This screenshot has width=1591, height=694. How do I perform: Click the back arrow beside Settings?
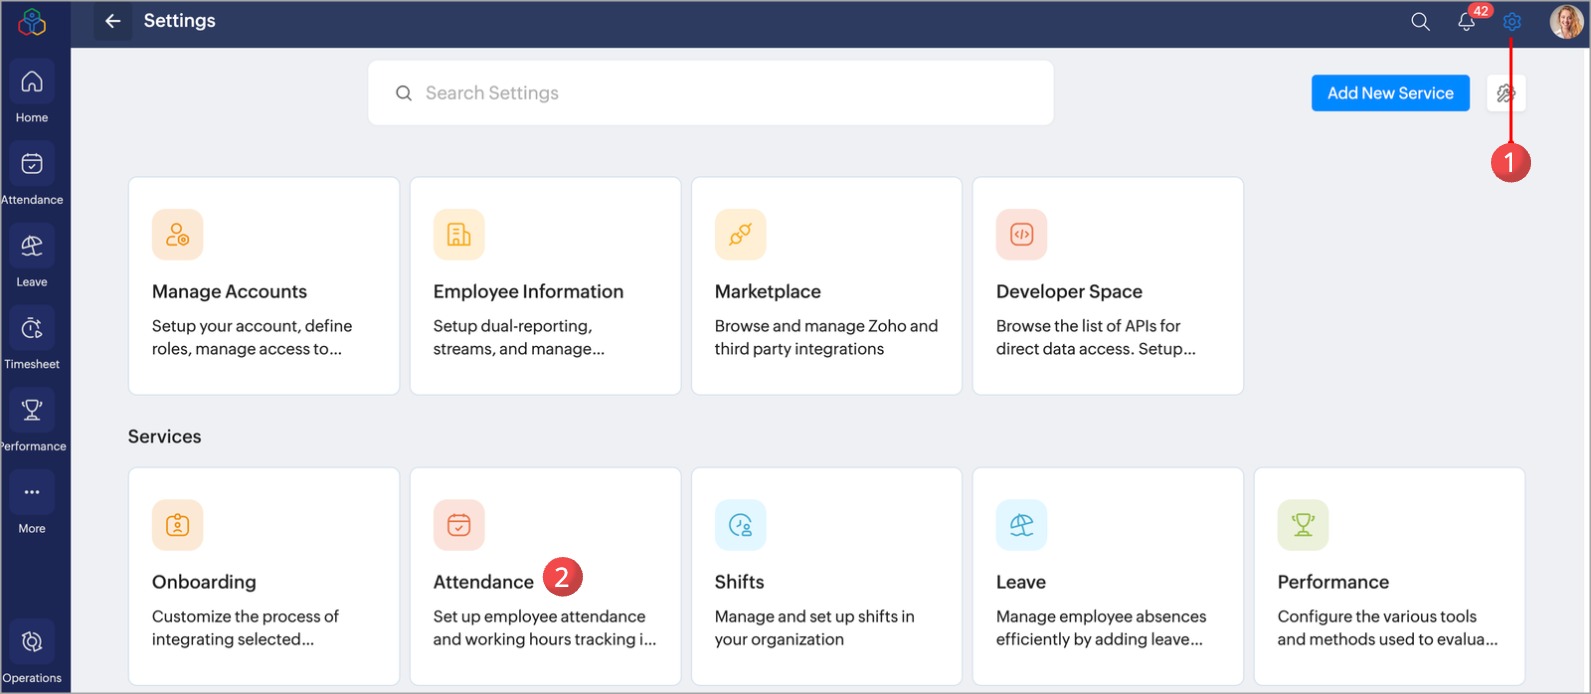113,21
